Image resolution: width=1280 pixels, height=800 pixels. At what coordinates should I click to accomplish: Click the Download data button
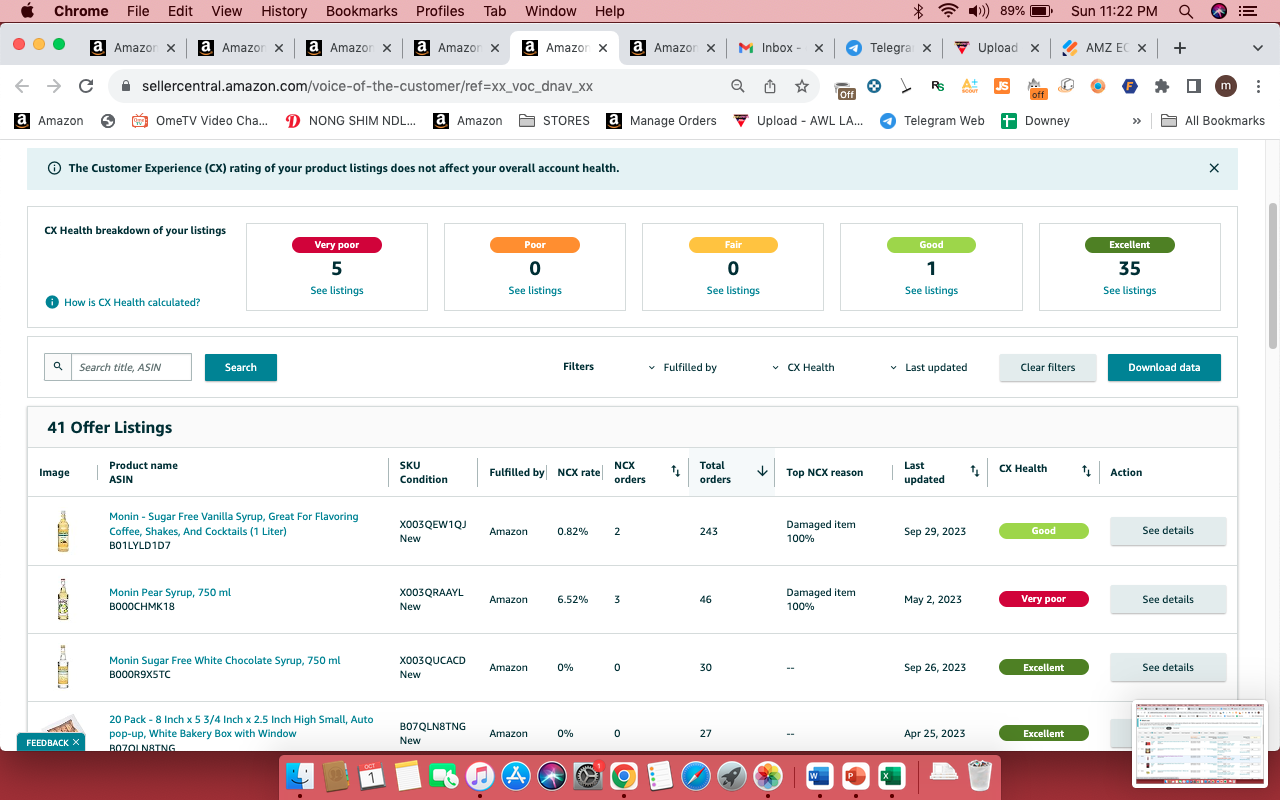(1164, 367)
